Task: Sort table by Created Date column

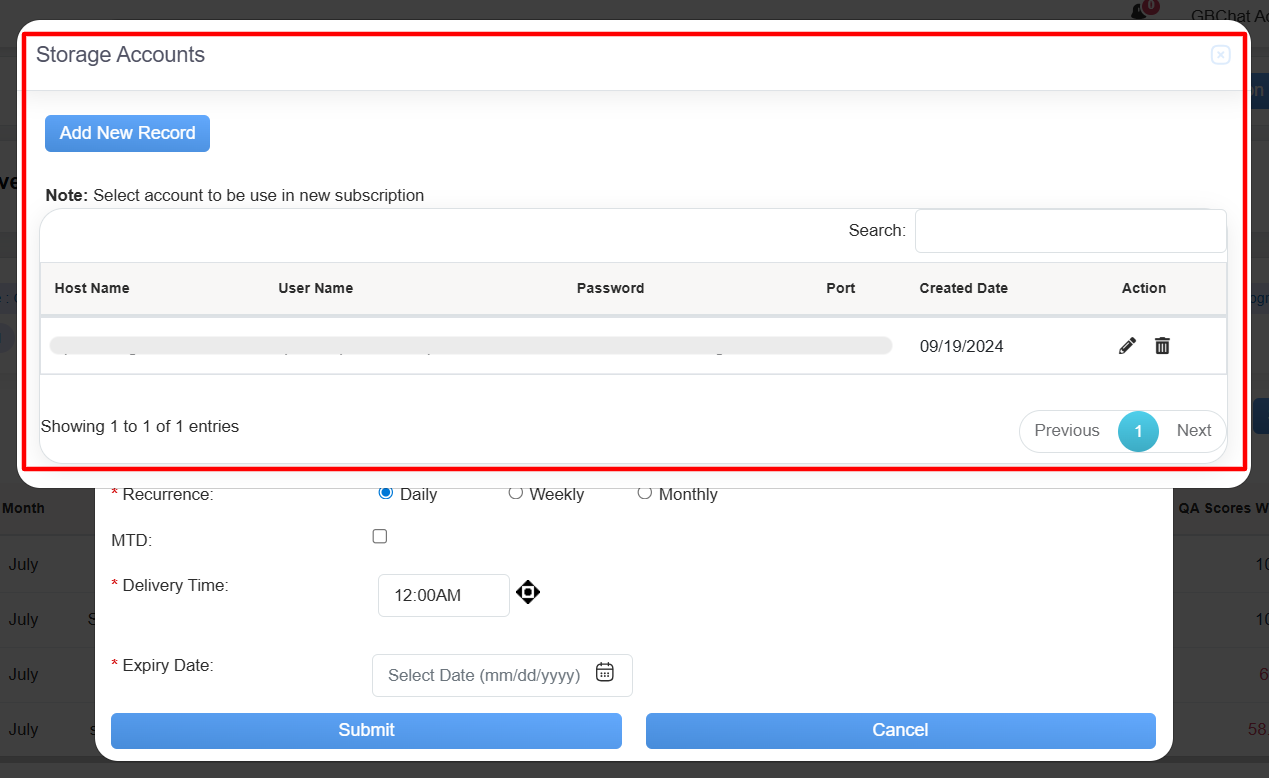Action: [x=963, y=288]
